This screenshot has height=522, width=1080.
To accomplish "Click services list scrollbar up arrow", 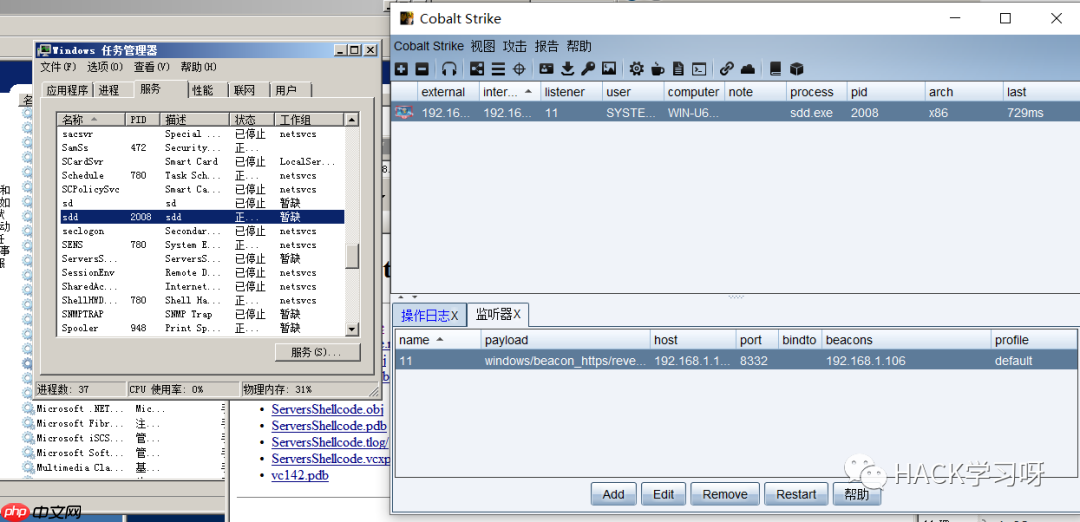I will [352, 120].
